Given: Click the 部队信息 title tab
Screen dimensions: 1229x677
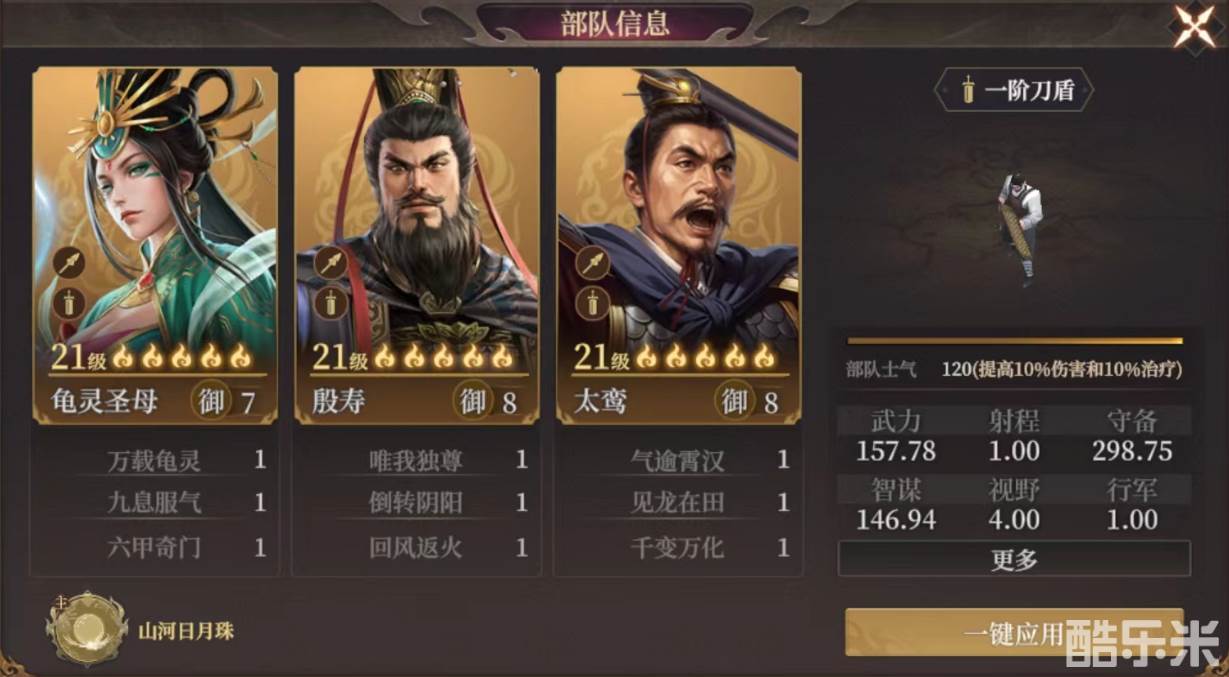Looking at the screenshot, I should click(x=615, y=23).
